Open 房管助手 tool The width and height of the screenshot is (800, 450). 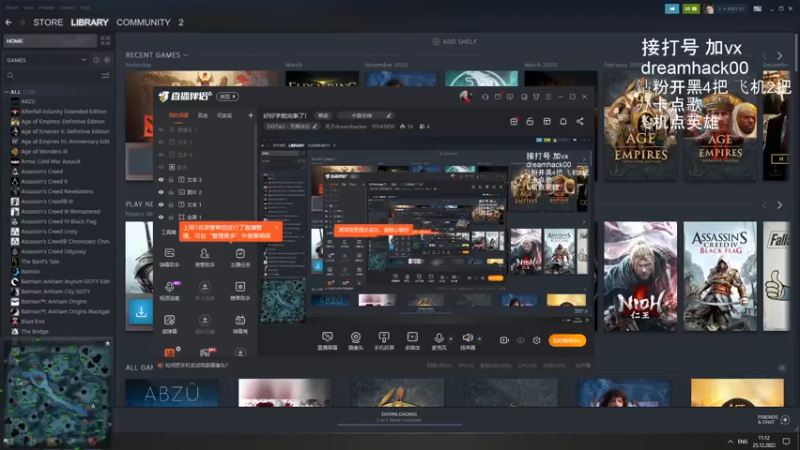point(205,257)
